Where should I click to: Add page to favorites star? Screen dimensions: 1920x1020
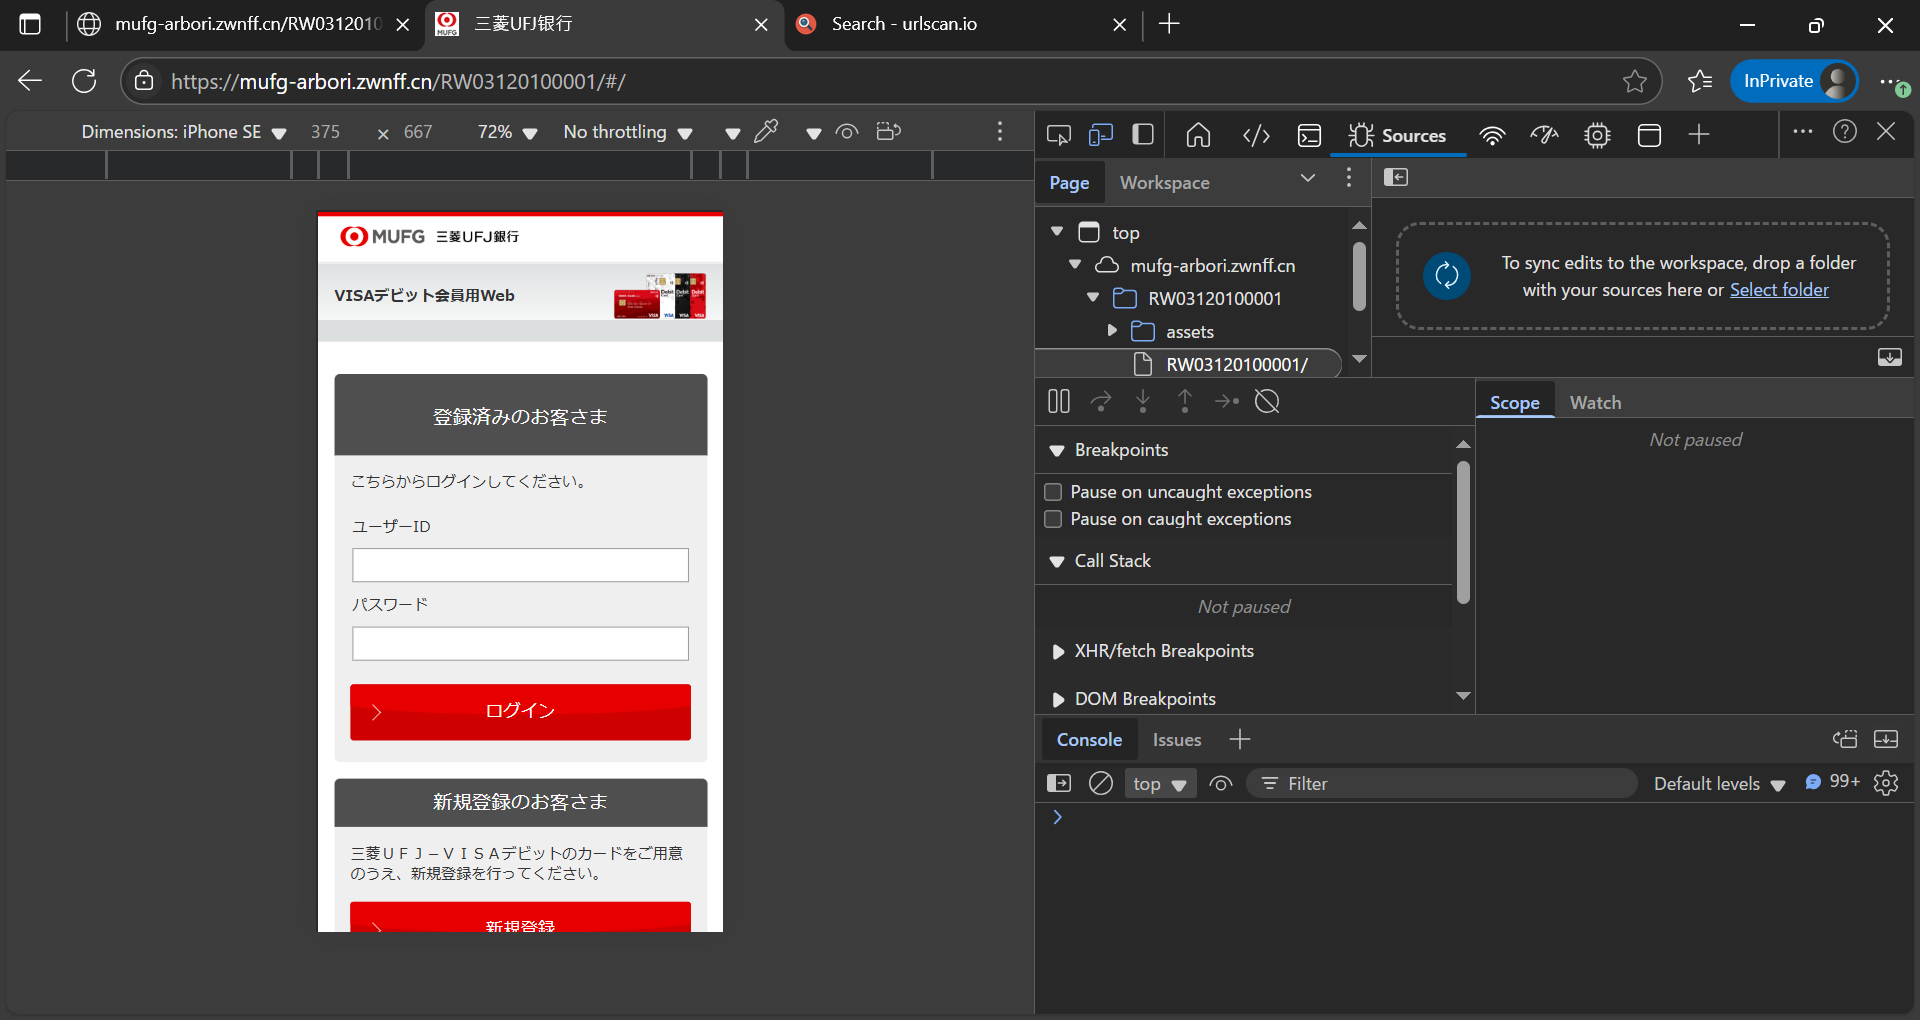[1635, 81]
